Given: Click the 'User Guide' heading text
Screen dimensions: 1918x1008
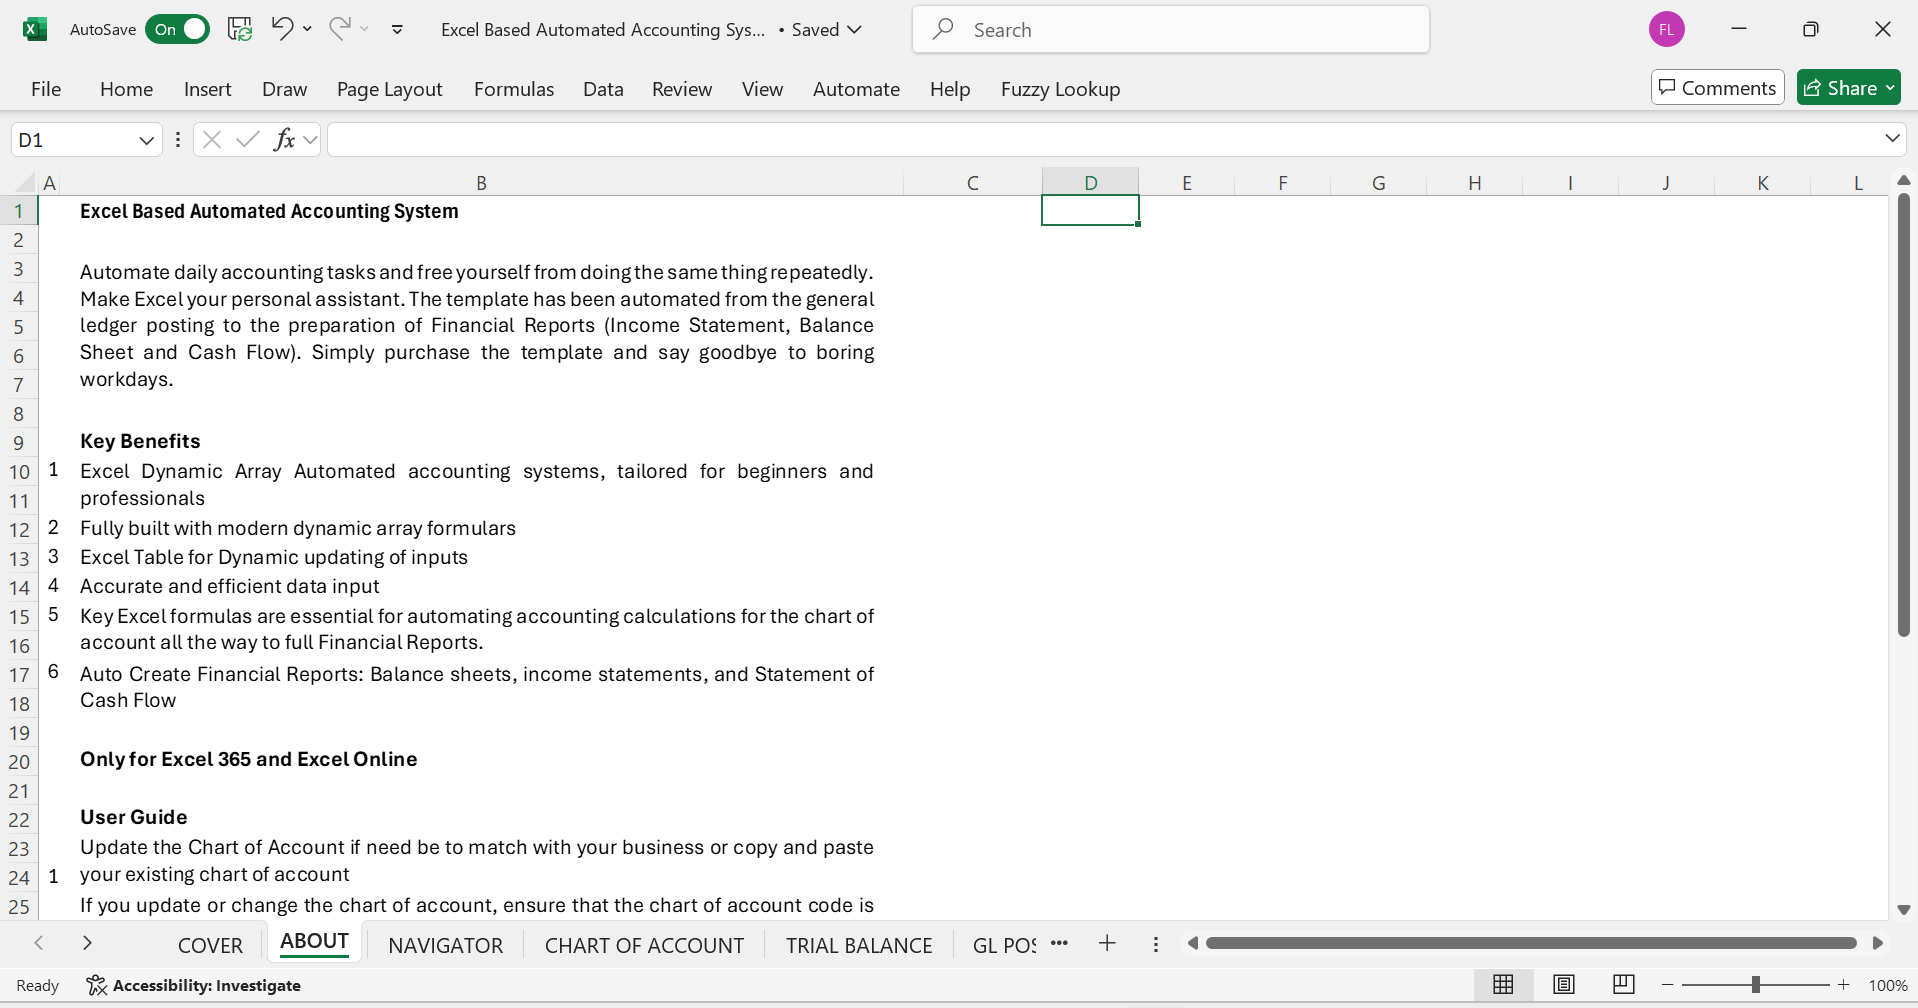Looking at the screenshot, I should pos(134,817).
